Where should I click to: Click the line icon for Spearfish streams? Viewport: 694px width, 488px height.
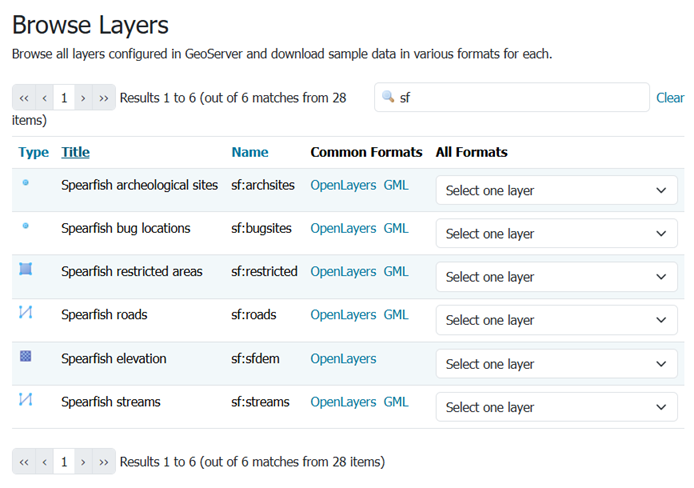25,400
